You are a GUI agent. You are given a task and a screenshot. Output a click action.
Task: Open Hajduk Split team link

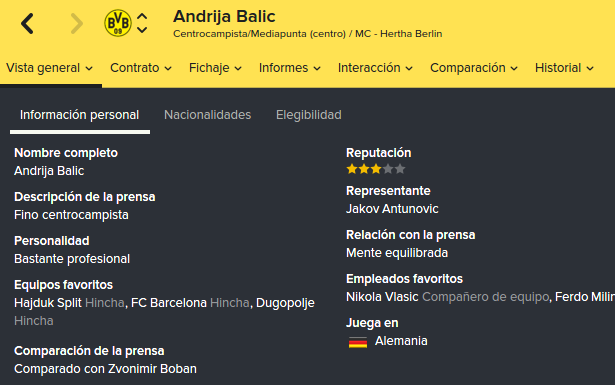coord(48,303)
